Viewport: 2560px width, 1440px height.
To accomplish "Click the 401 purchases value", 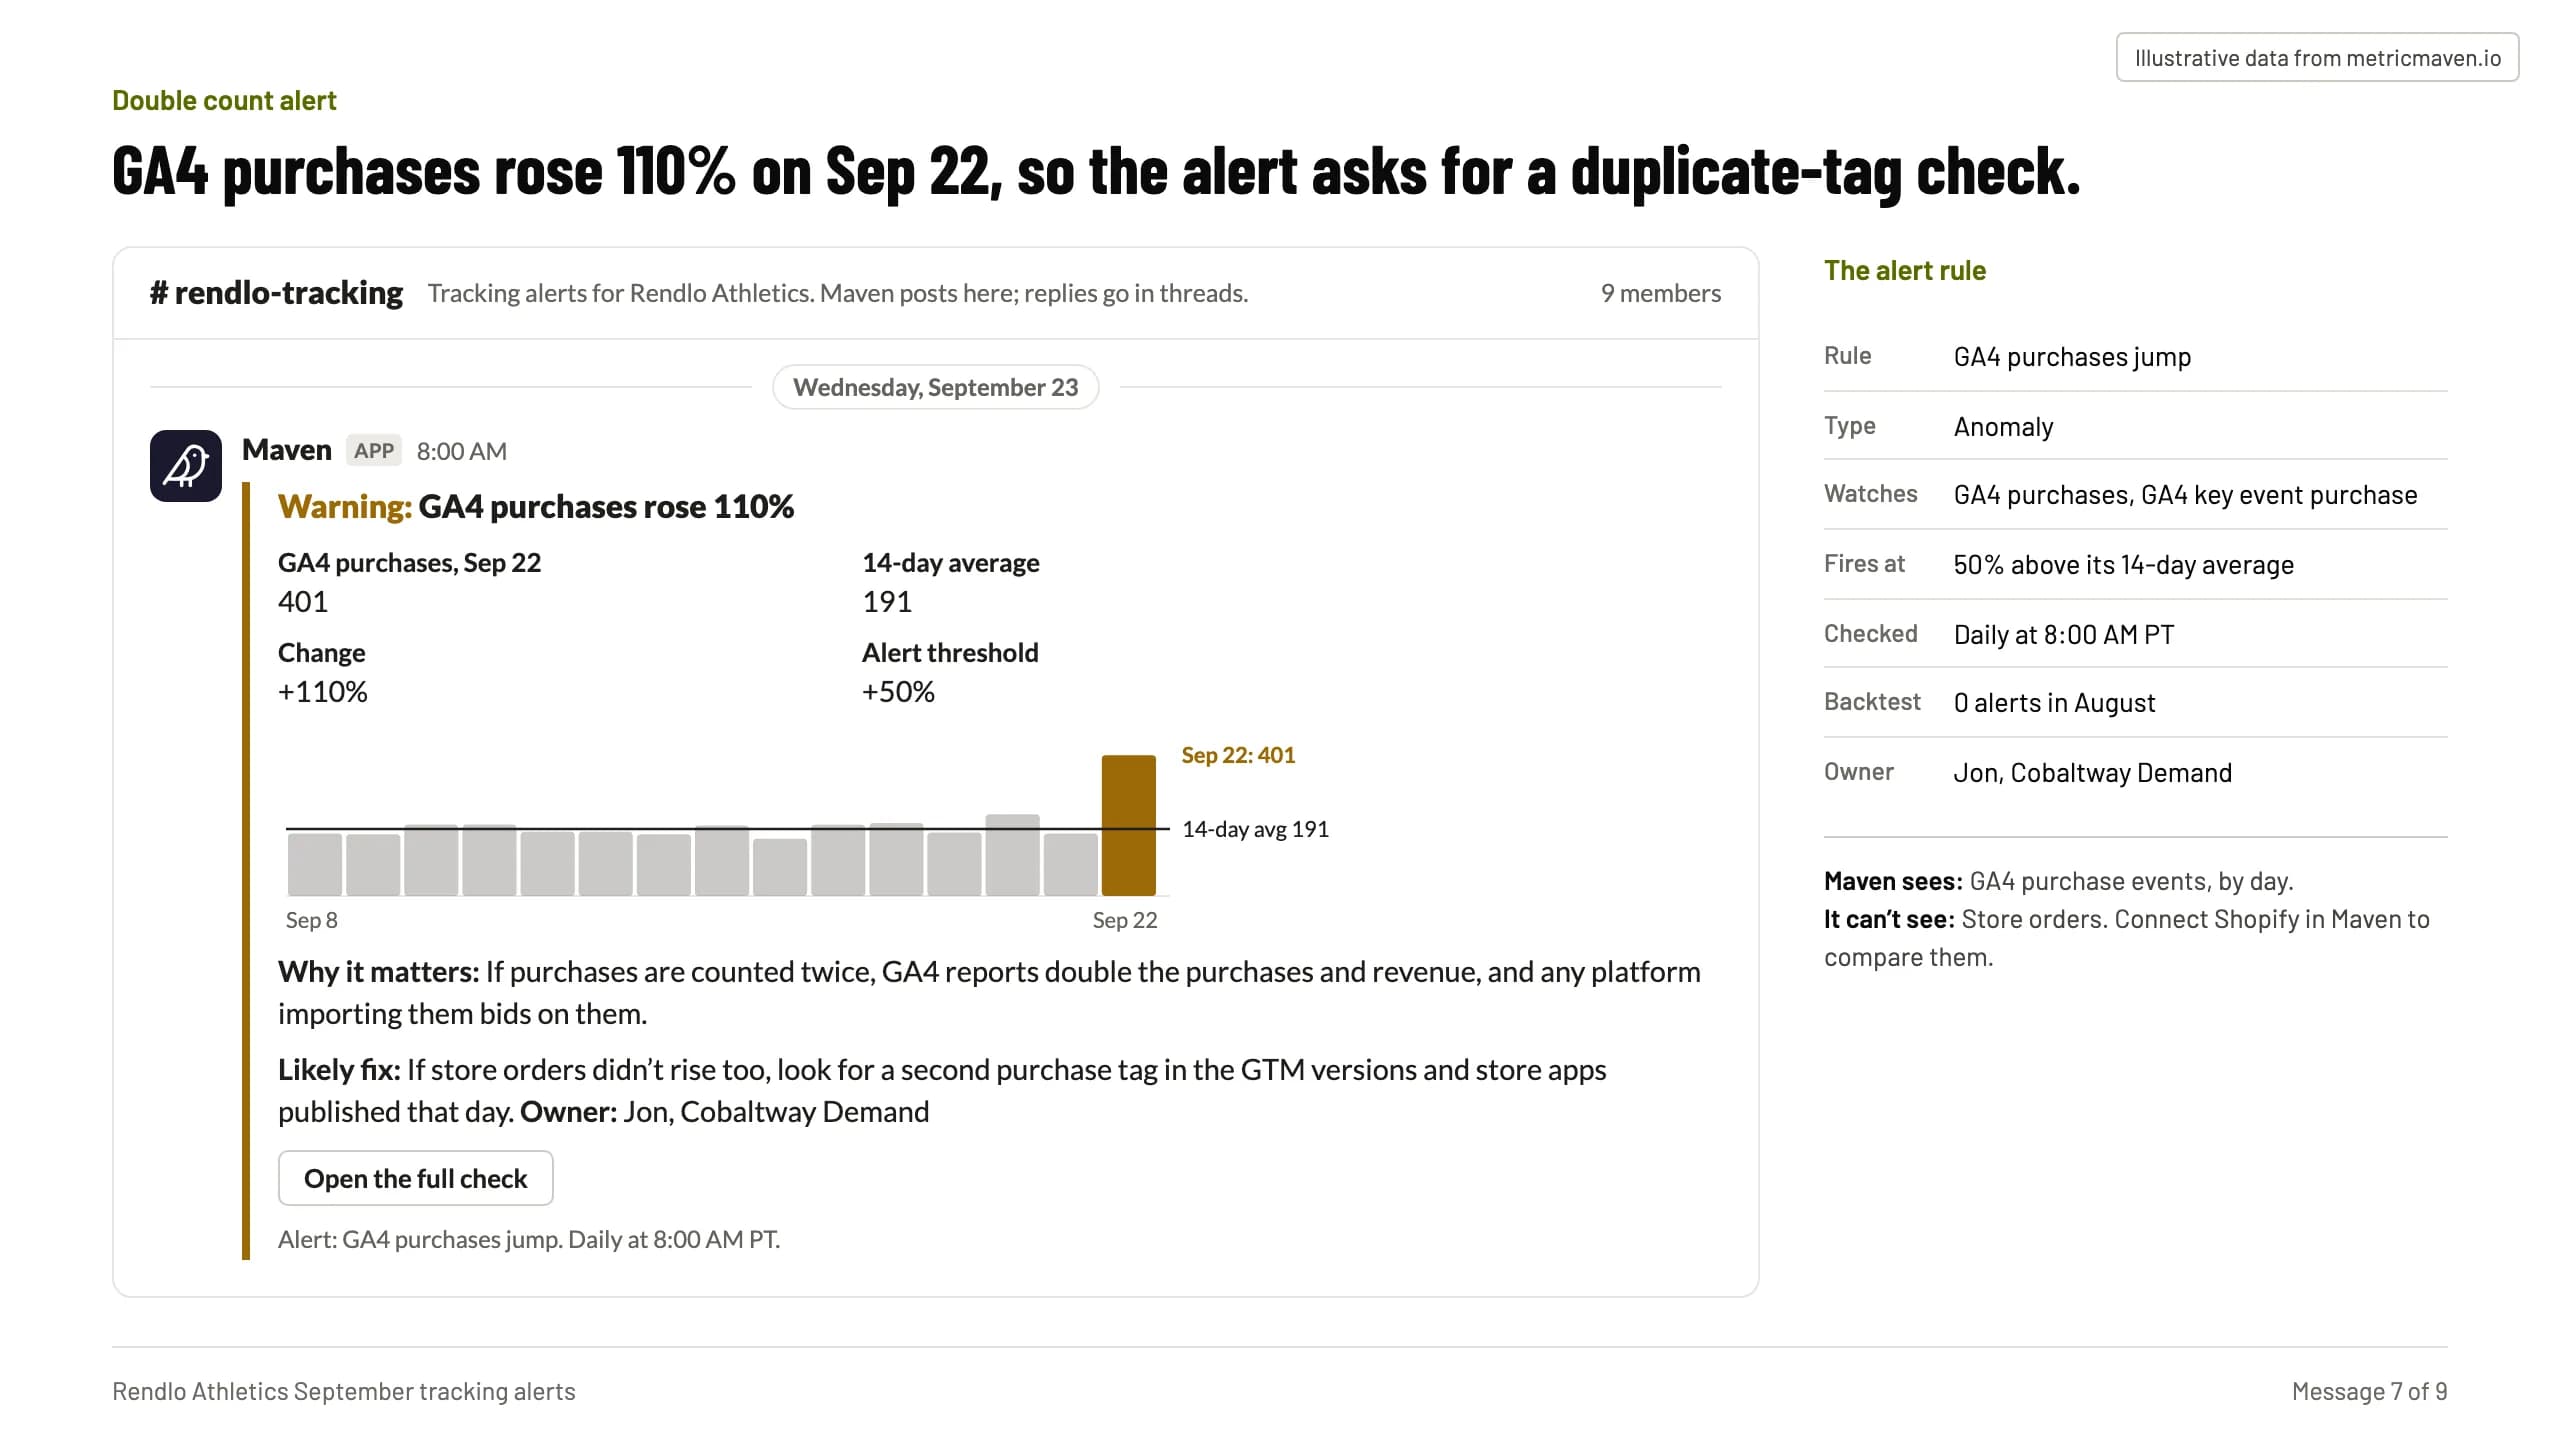I will click(x=303, y=602).
